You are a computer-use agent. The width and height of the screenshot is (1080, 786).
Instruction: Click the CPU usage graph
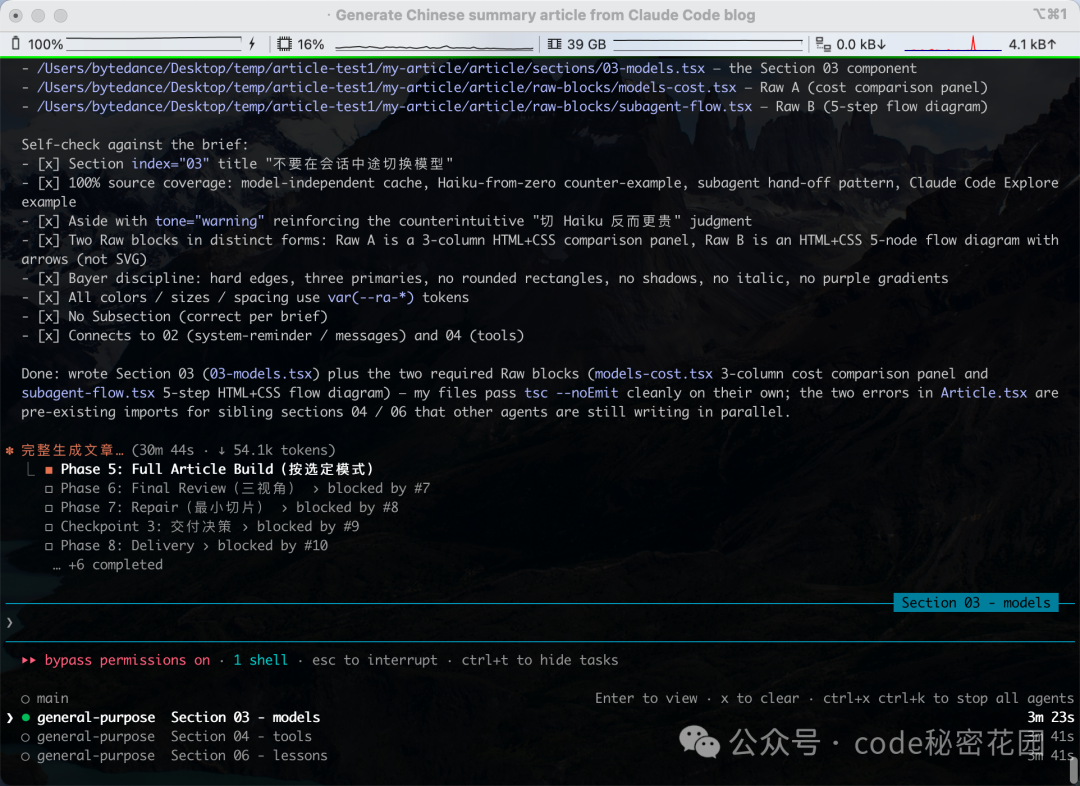pyautogui.click(x=433, y=45)
